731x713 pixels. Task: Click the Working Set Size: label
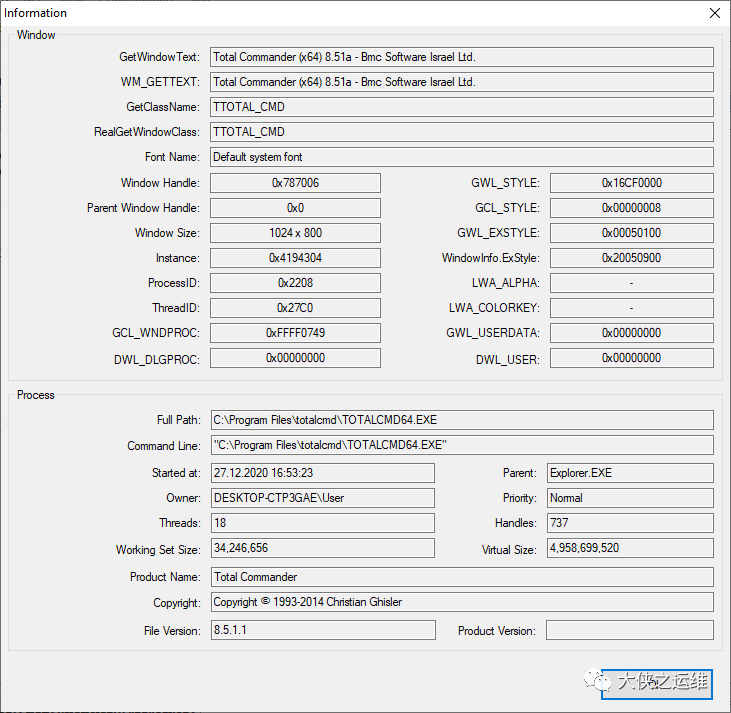[158, 550]
